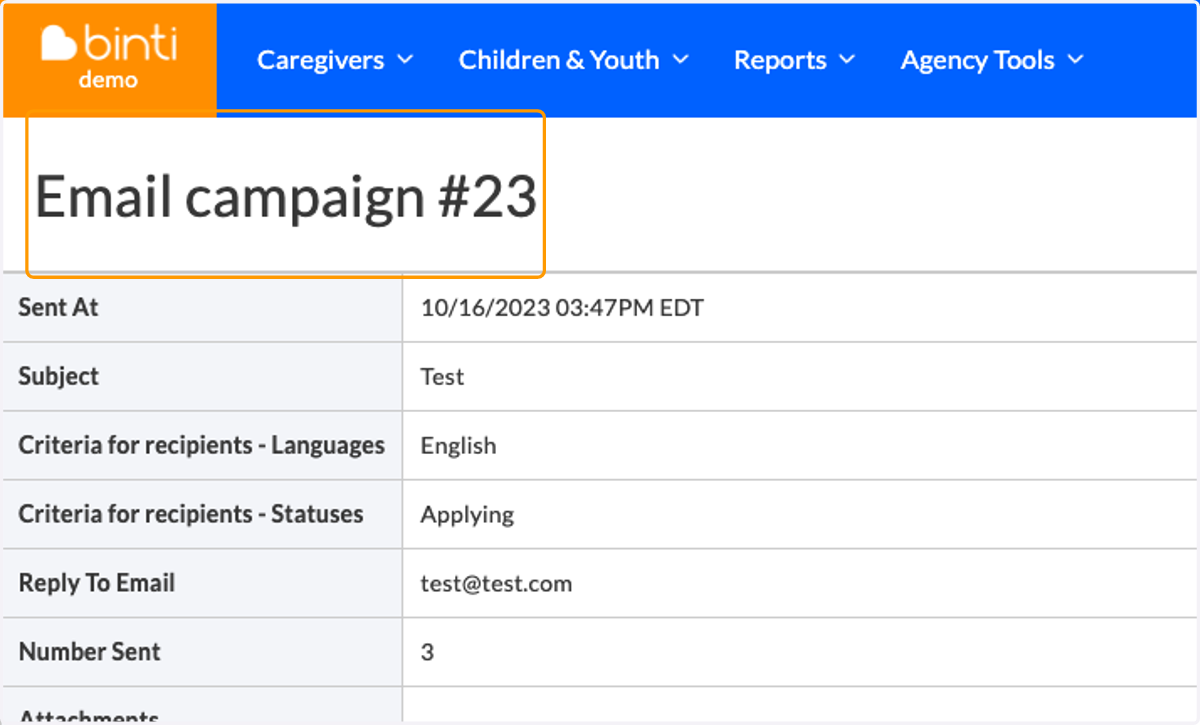The height and width of the screenshot is (725, 1200).
Task: Open the Caregivers menu
Action: pos(335,60)
